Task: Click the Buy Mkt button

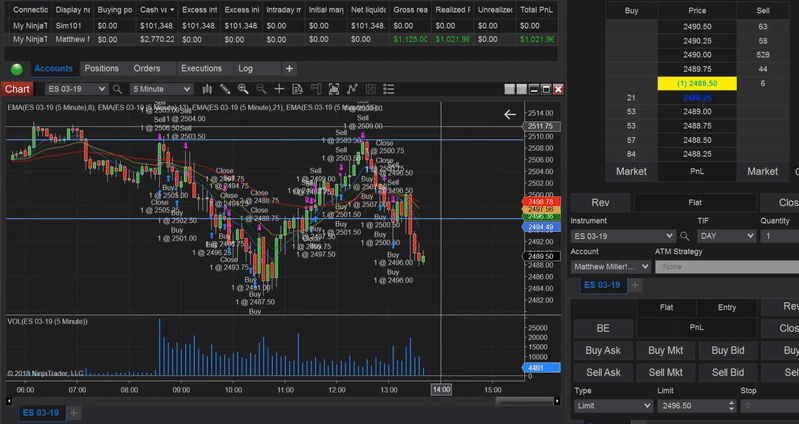Action: point(665,351)
